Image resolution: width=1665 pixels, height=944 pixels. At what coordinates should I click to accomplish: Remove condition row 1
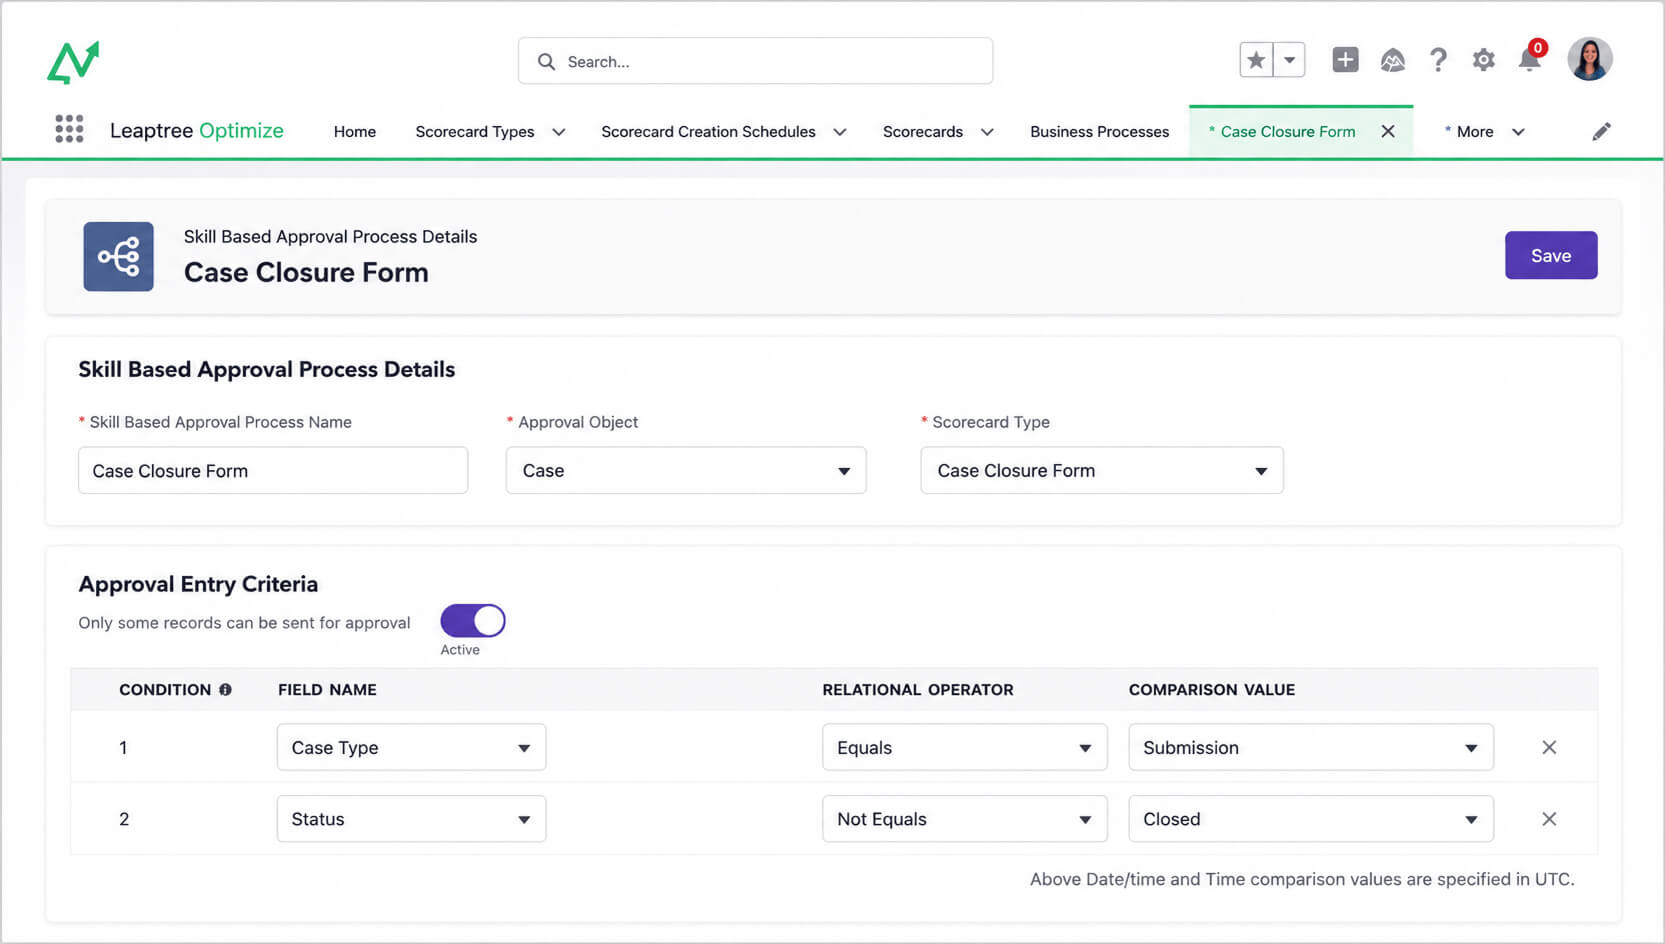tap(1549, 747)
